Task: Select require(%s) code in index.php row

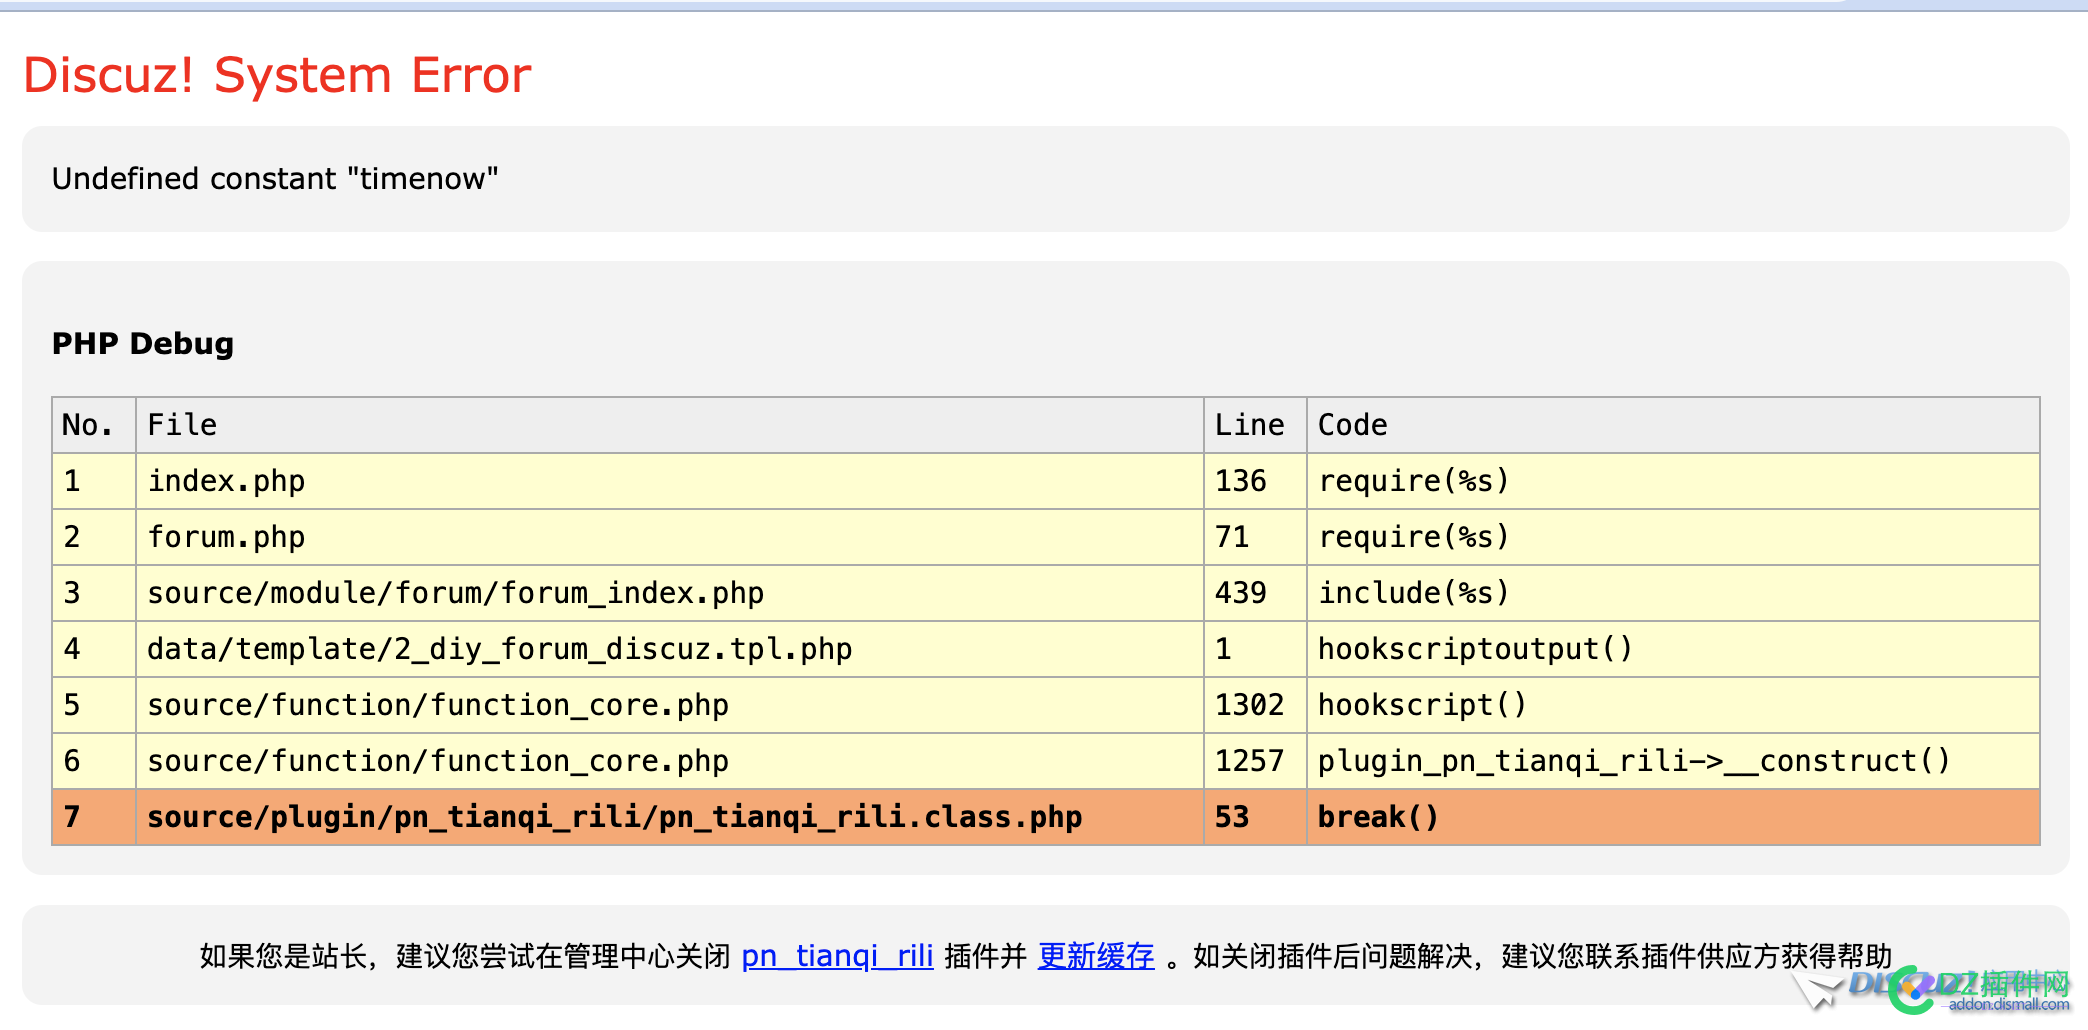Action: [1673, 481]
